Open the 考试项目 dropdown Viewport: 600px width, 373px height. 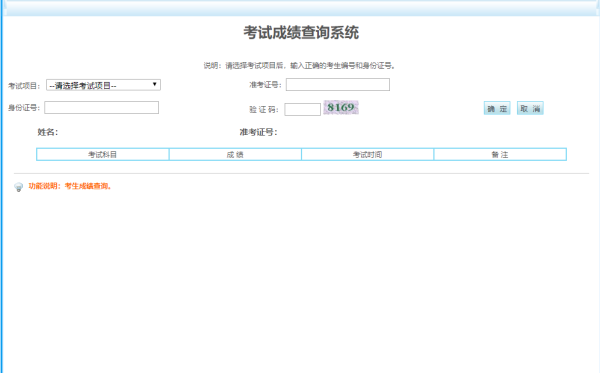point(103,85)
